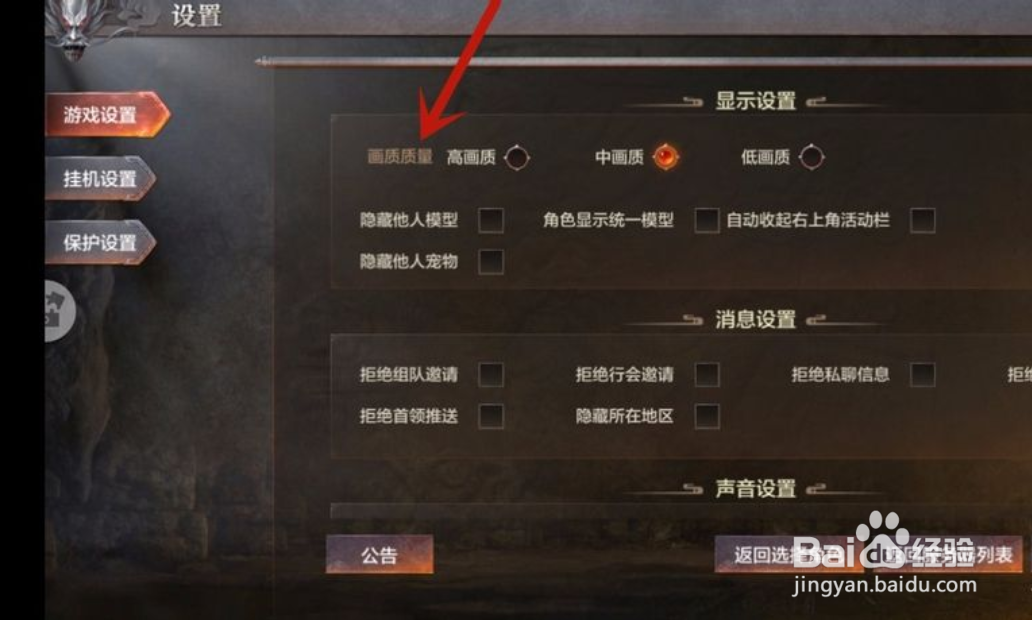
Task: Click the 声音设置 section header
Action: pos(756,488)
